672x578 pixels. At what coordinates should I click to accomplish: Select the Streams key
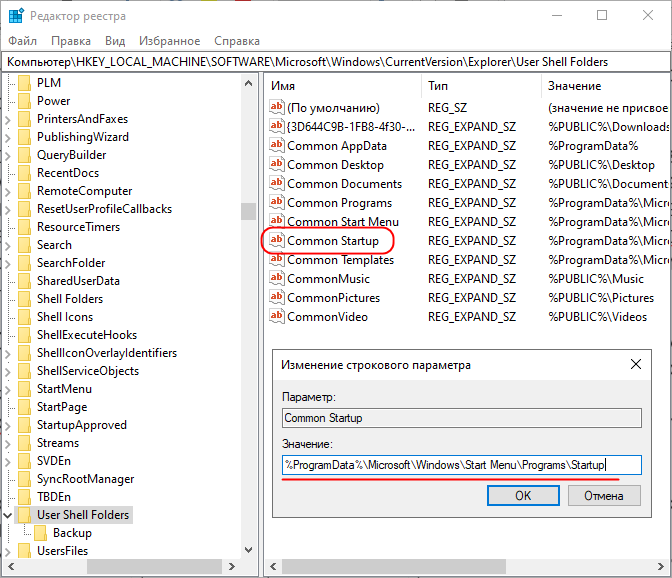(58, 443)
